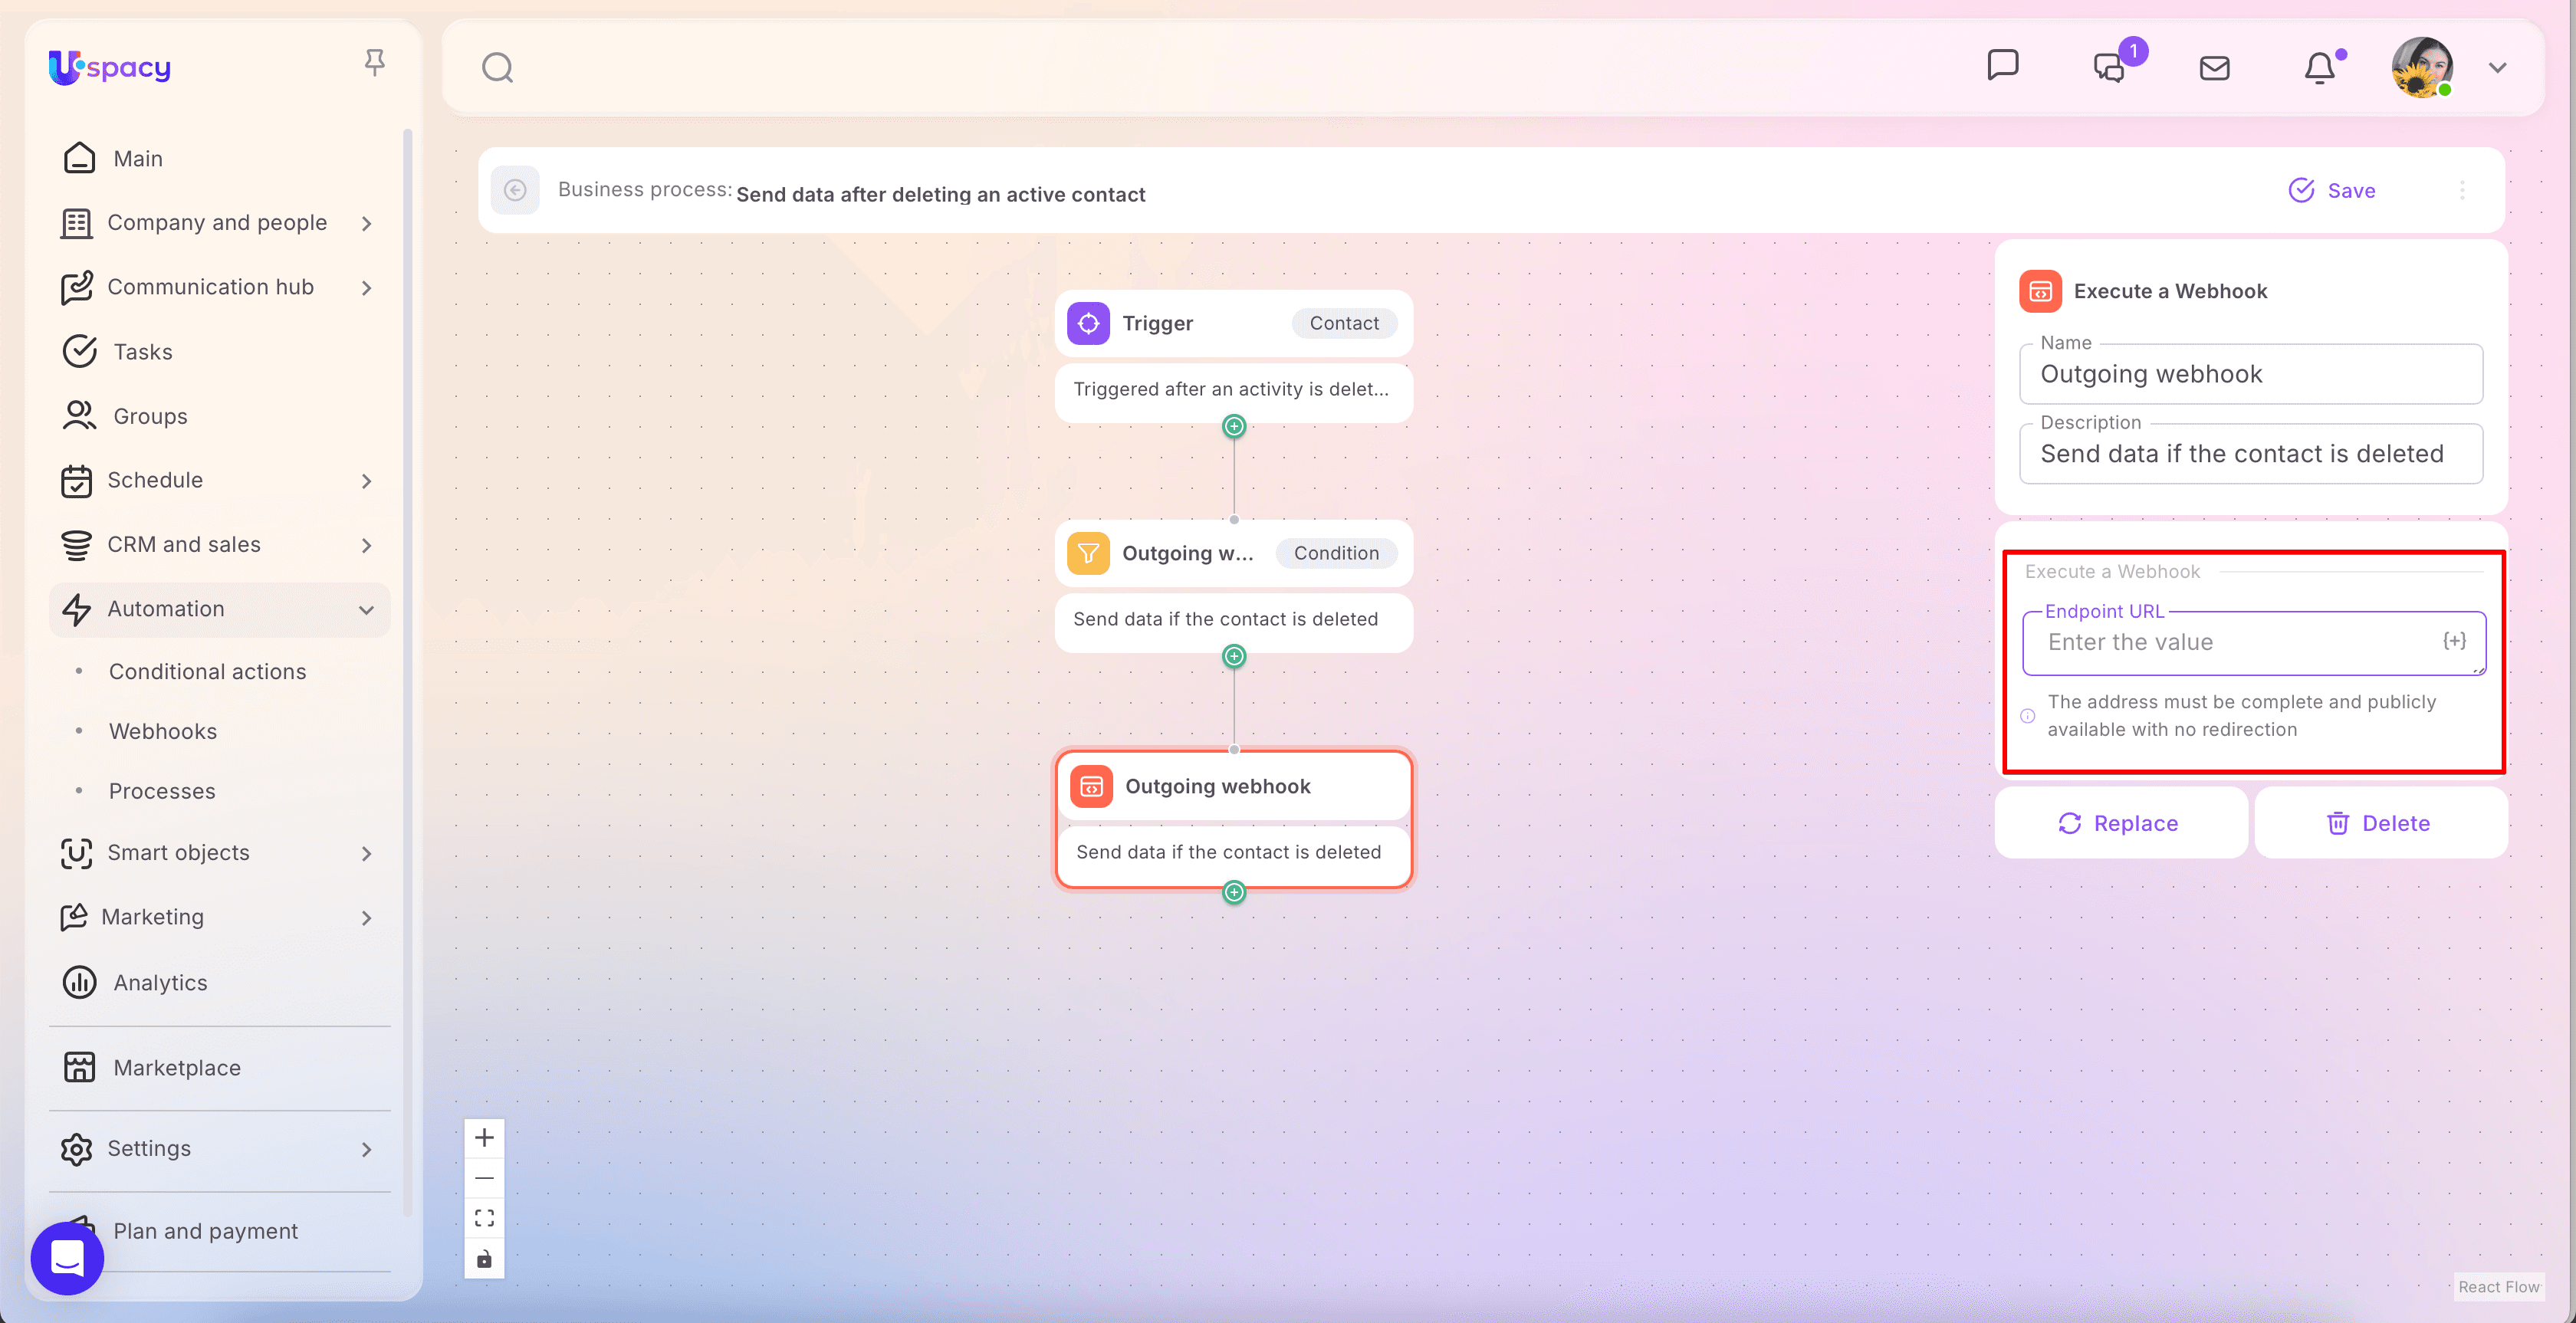Collapse the Automation menu section

[366, 609]
